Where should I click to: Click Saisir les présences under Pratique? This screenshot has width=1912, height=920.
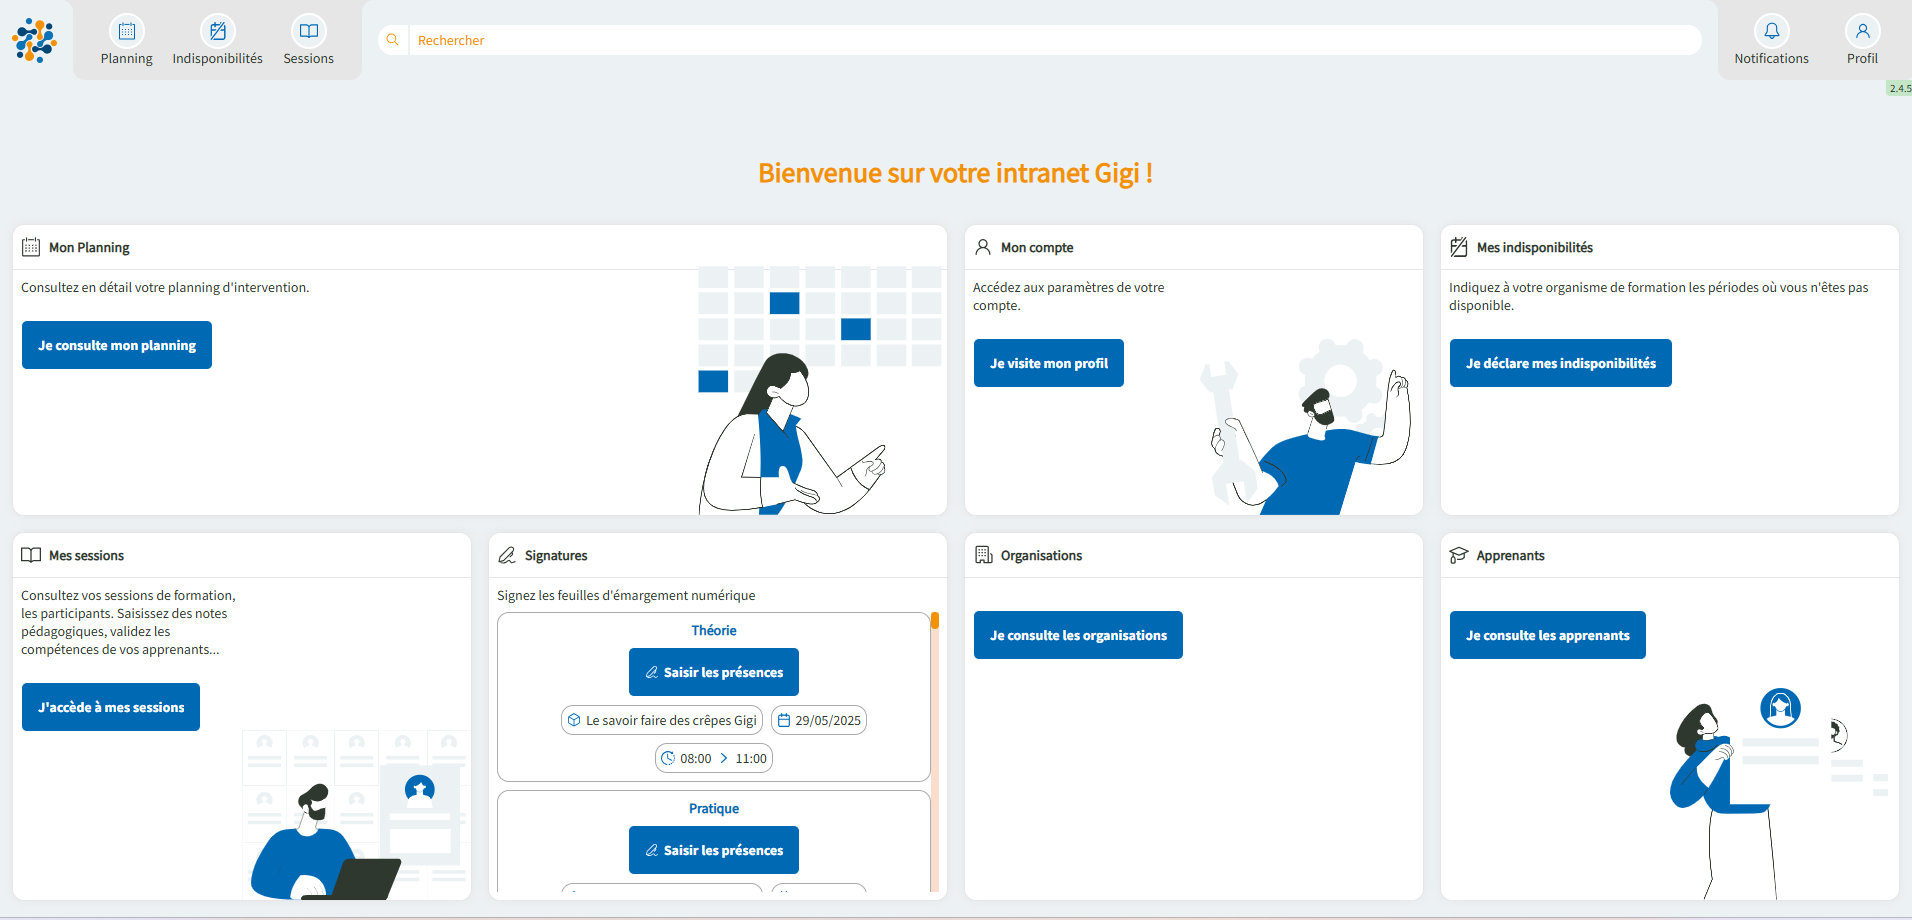point(714,850)
